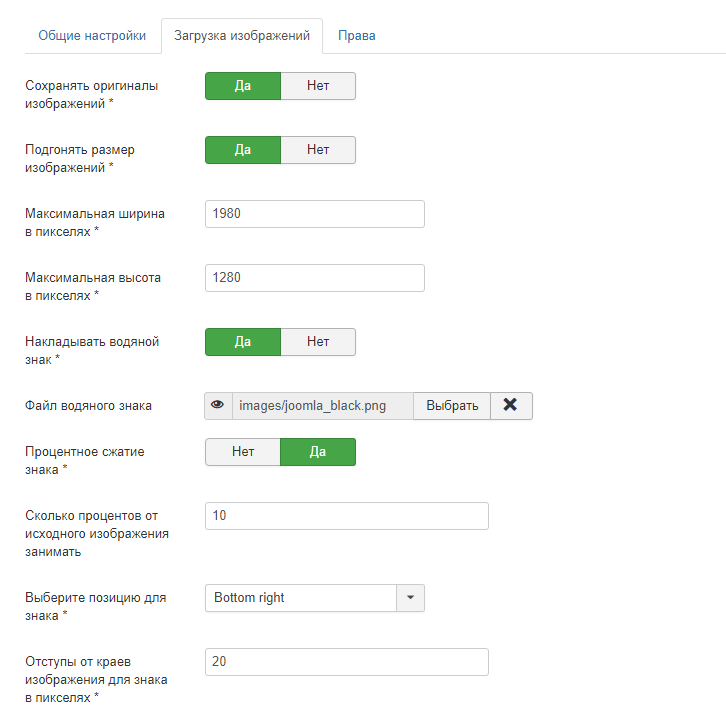Focus the maximum height field showing 1280
Image resolution: width=726 pixels, height=719 pixels.
(315, 278)
